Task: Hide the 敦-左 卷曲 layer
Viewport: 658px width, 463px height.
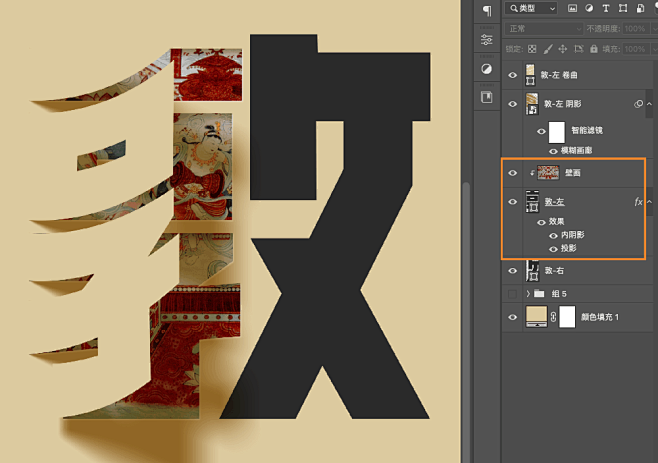Action: [x=512, y=75]
